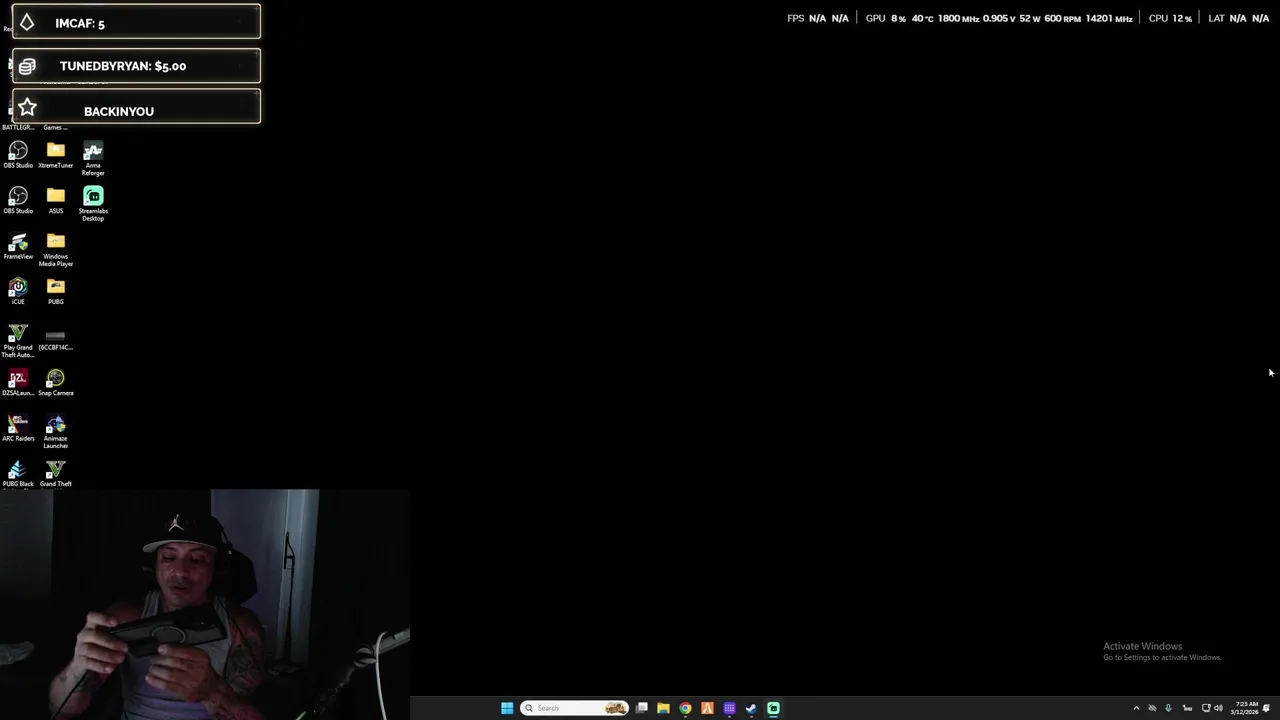
Task: Click the BACKINYOU overlay label
Action: pos(119,111)
